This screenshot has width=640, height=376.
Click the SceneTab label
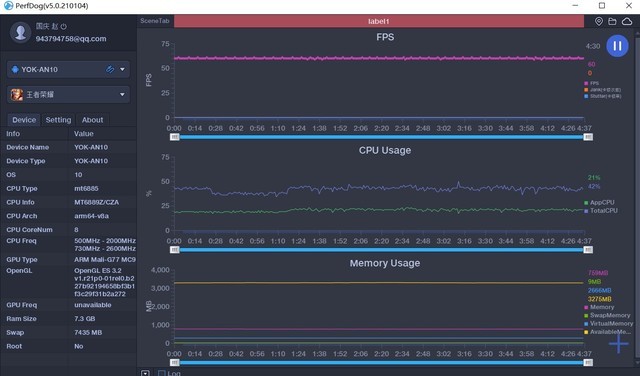point(155,21)
